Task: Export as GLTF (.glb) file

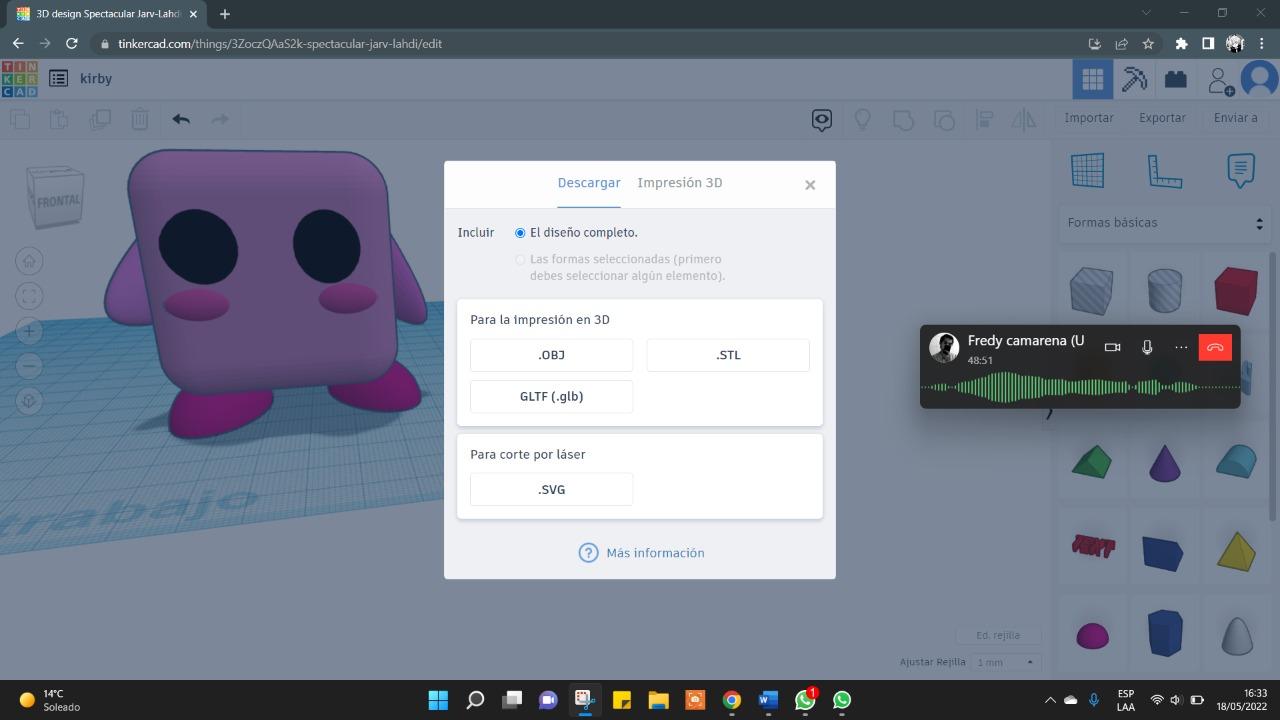Action: pos(551,396)
